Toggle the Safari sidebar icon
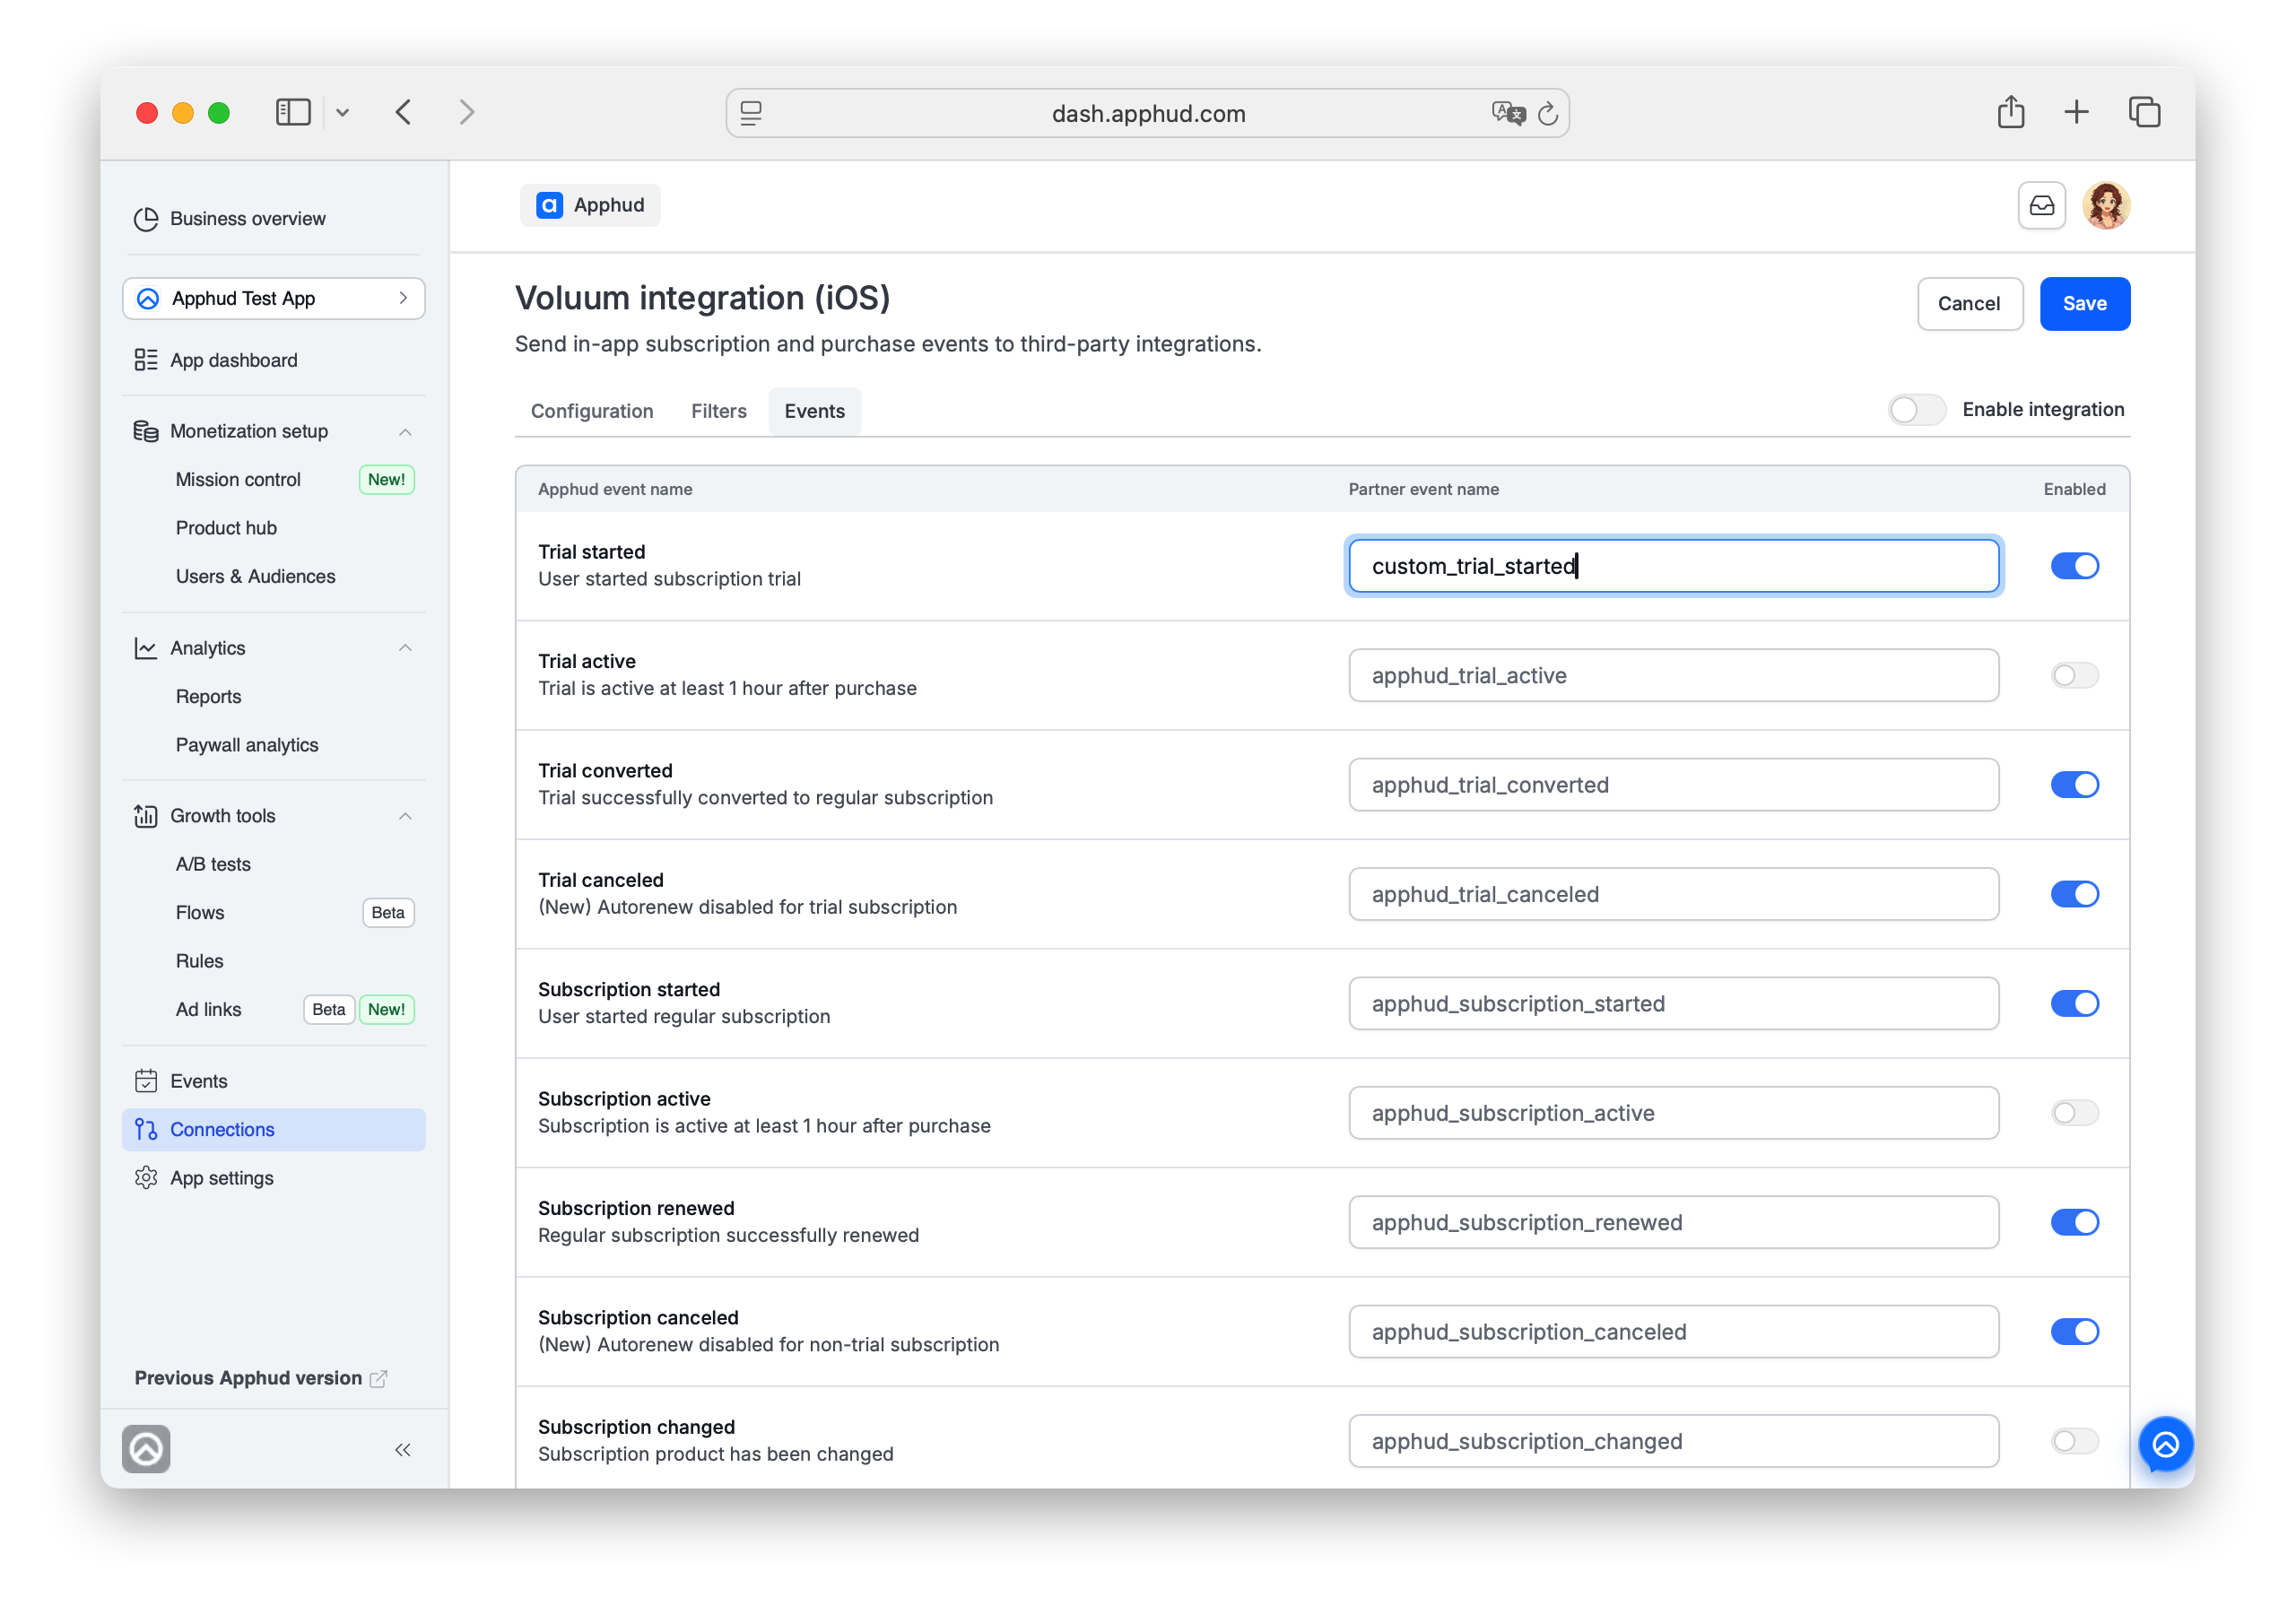Image resolution: width=2296 pixels, height=1623 pixels. [x=293, y=112]
